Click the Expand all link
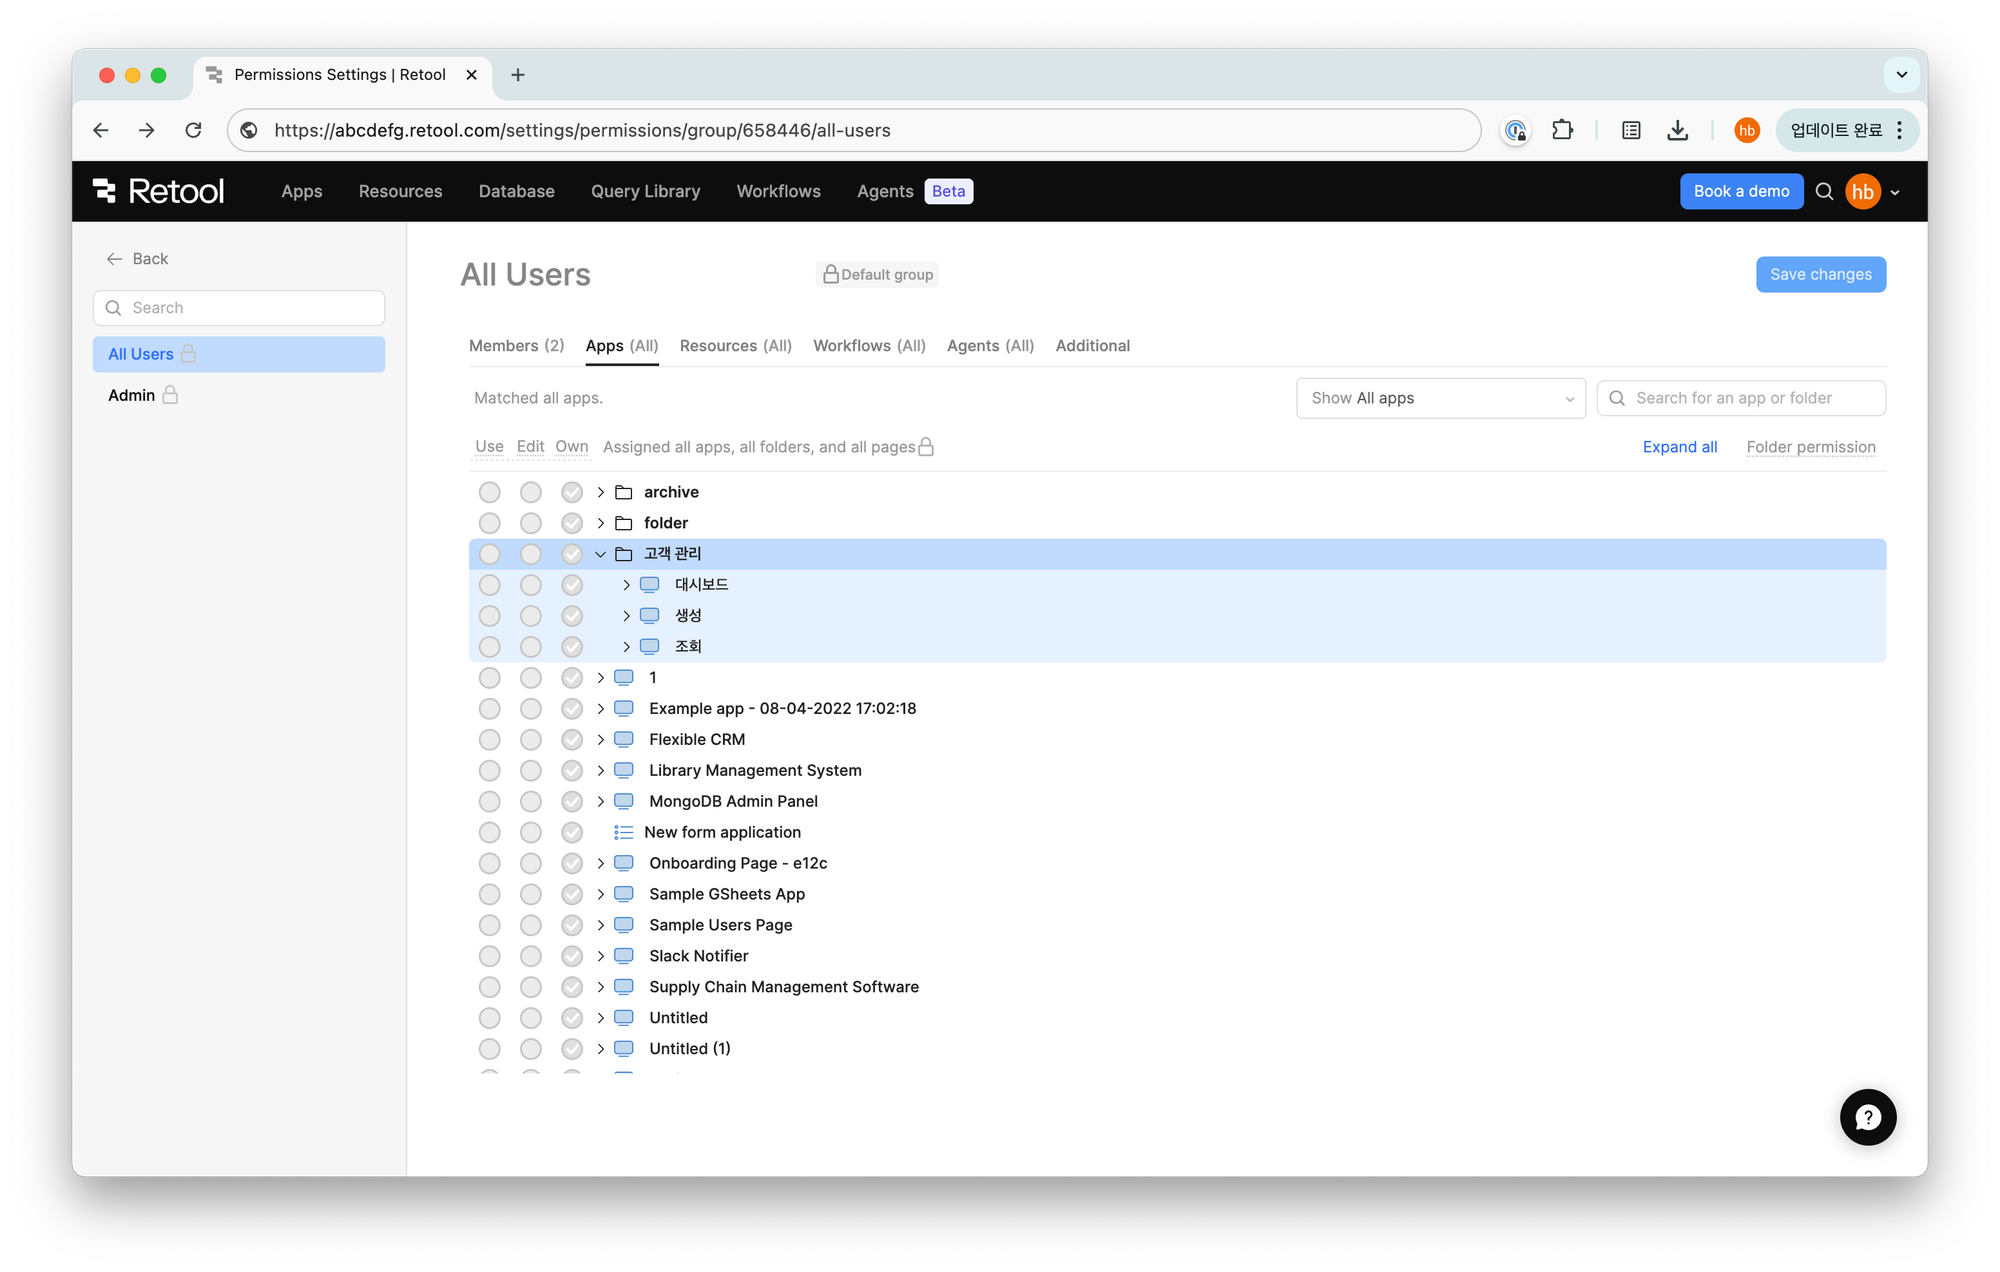The height and width of the screenshot is (1272, 2000). point(1679,447)
